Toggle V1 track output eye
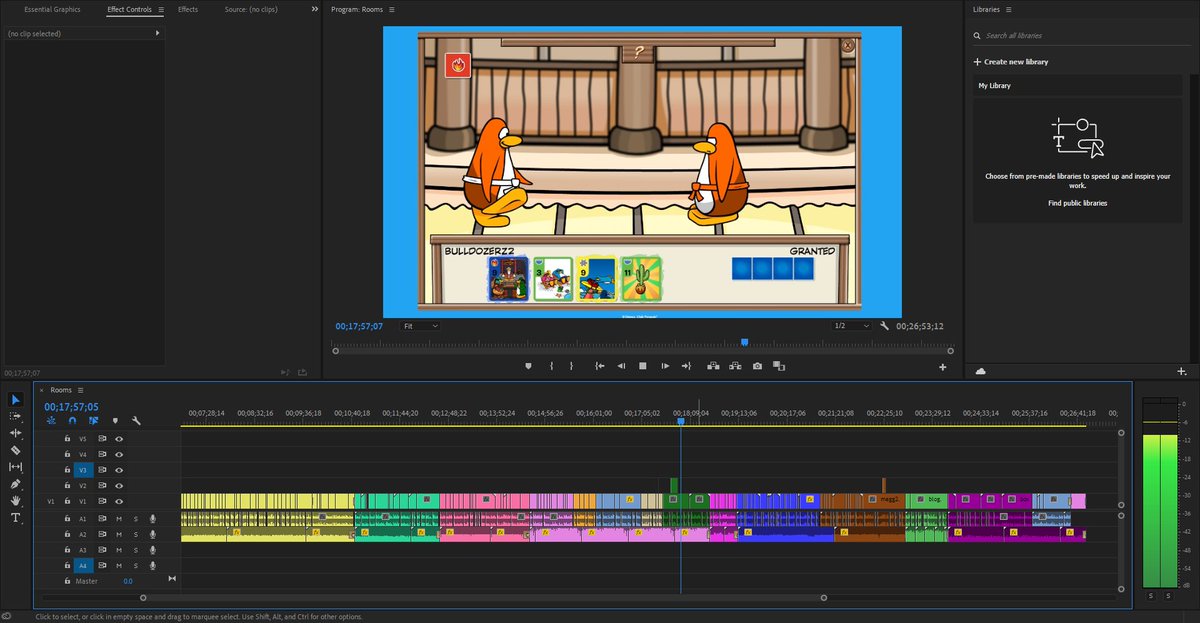 [118, 501]
